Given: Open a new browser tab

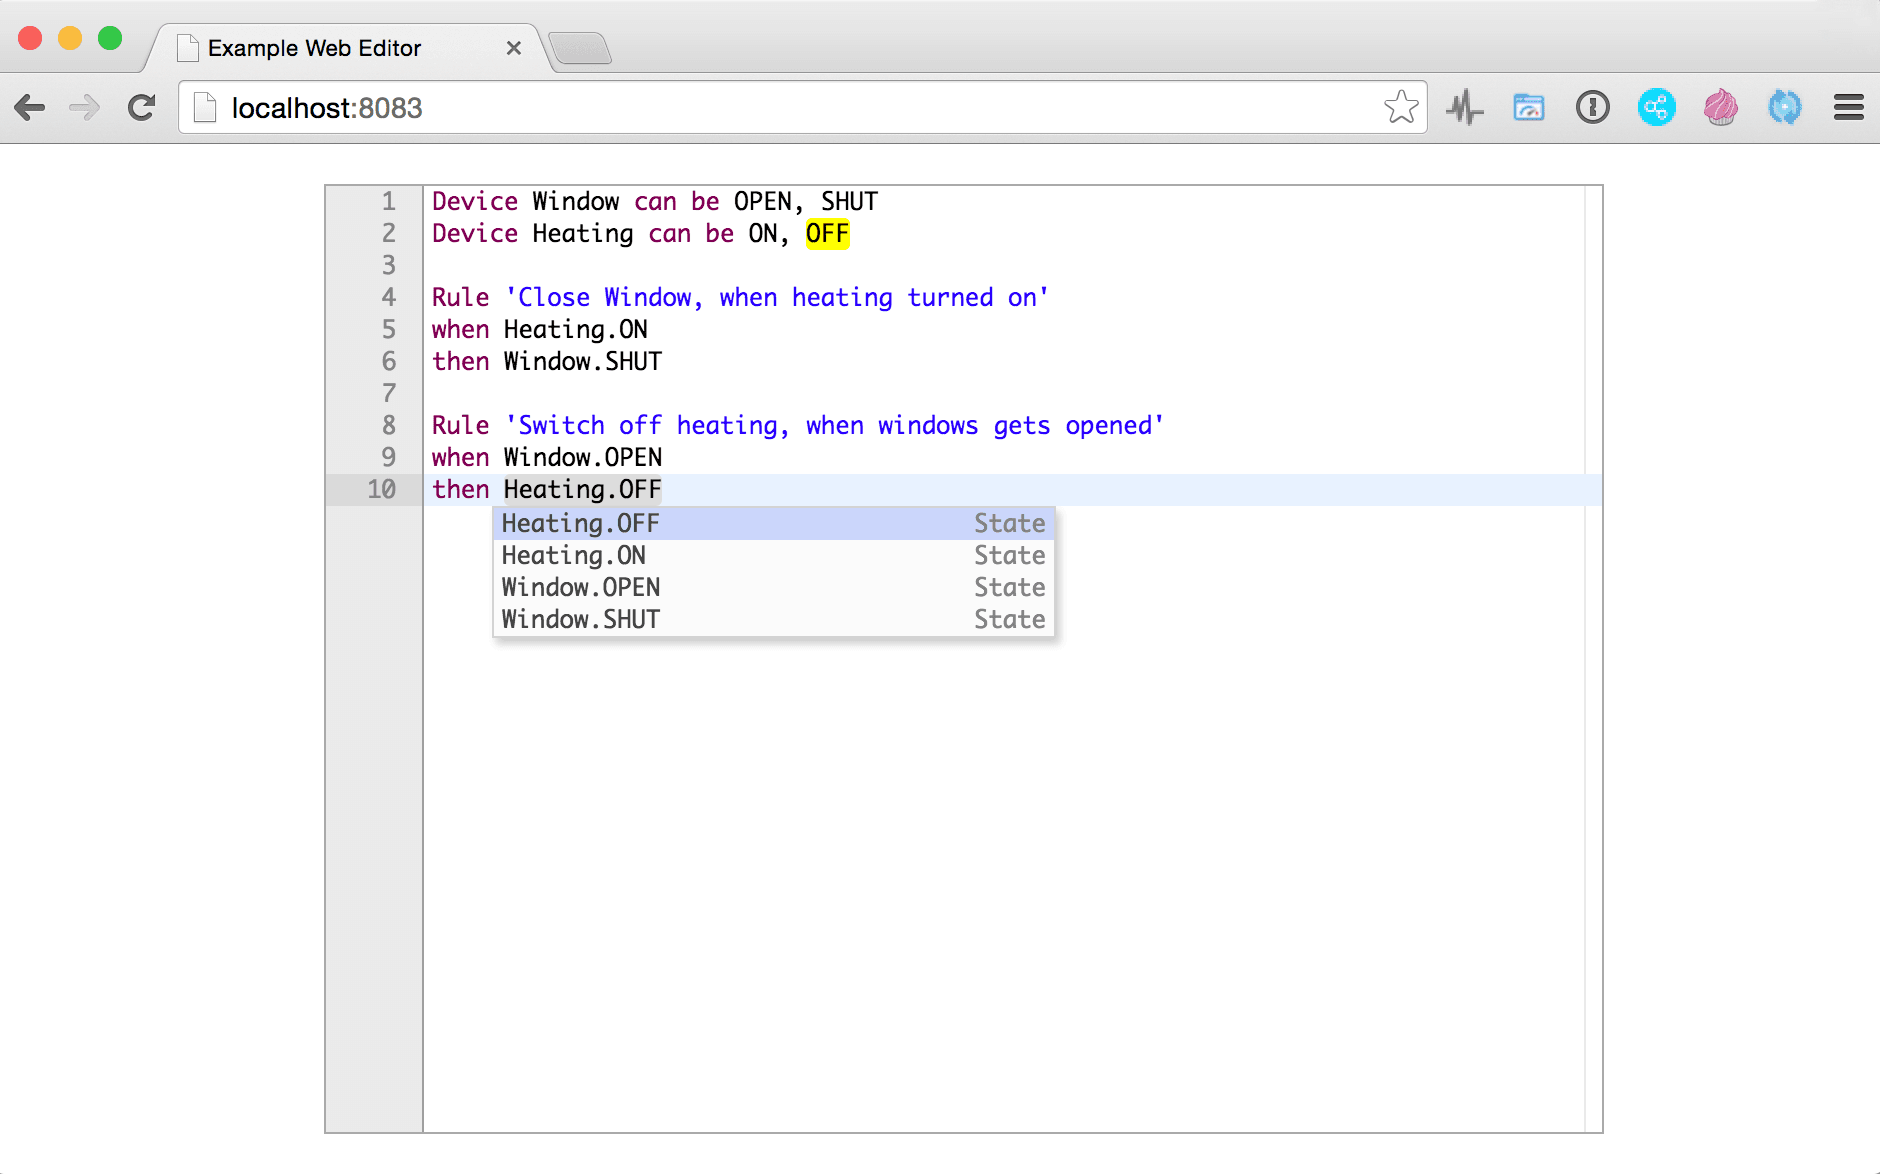Looking at the screenshot, I should point(580,48).
